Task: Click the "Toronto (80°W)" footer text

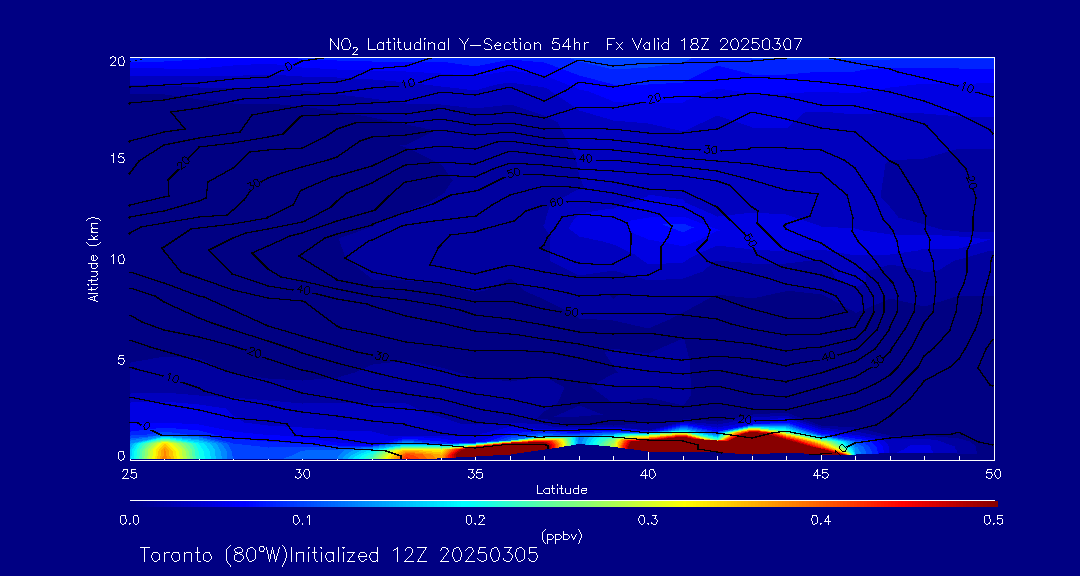Action: point(214,555)
